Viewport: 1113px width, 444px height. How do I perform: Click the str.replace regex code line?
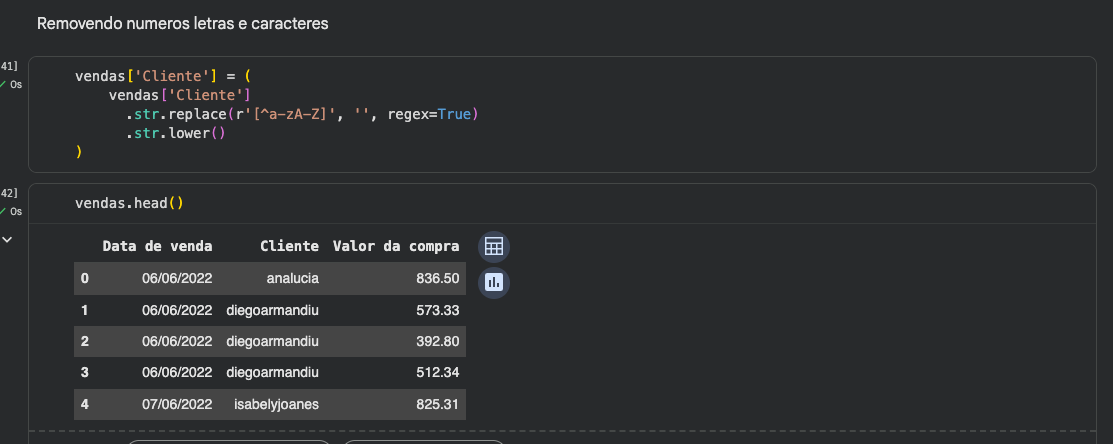click(x=302, y=114)
